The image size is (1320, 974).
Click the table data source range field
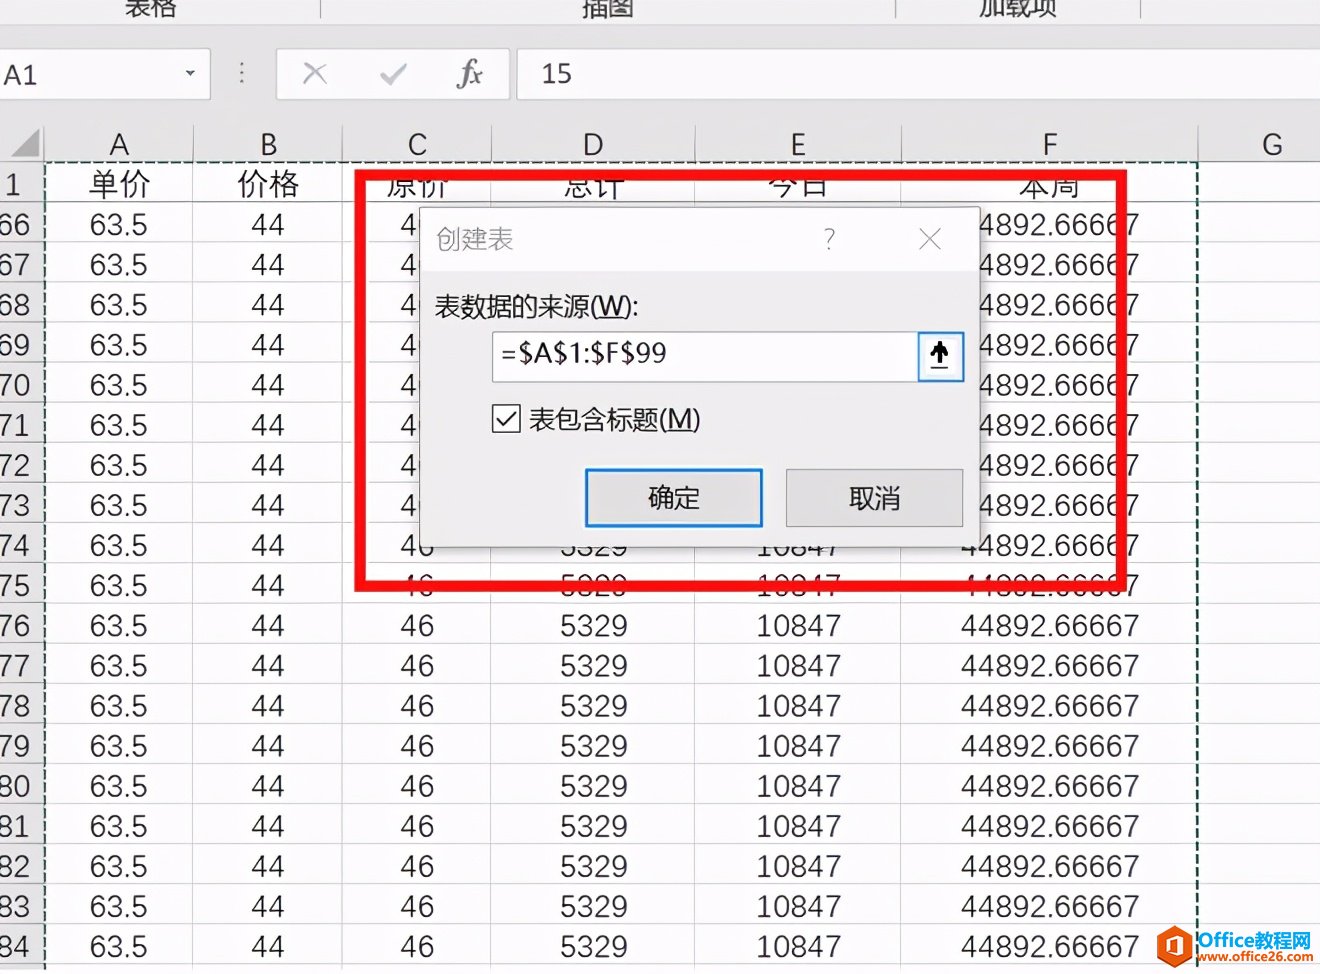[705, 356]
